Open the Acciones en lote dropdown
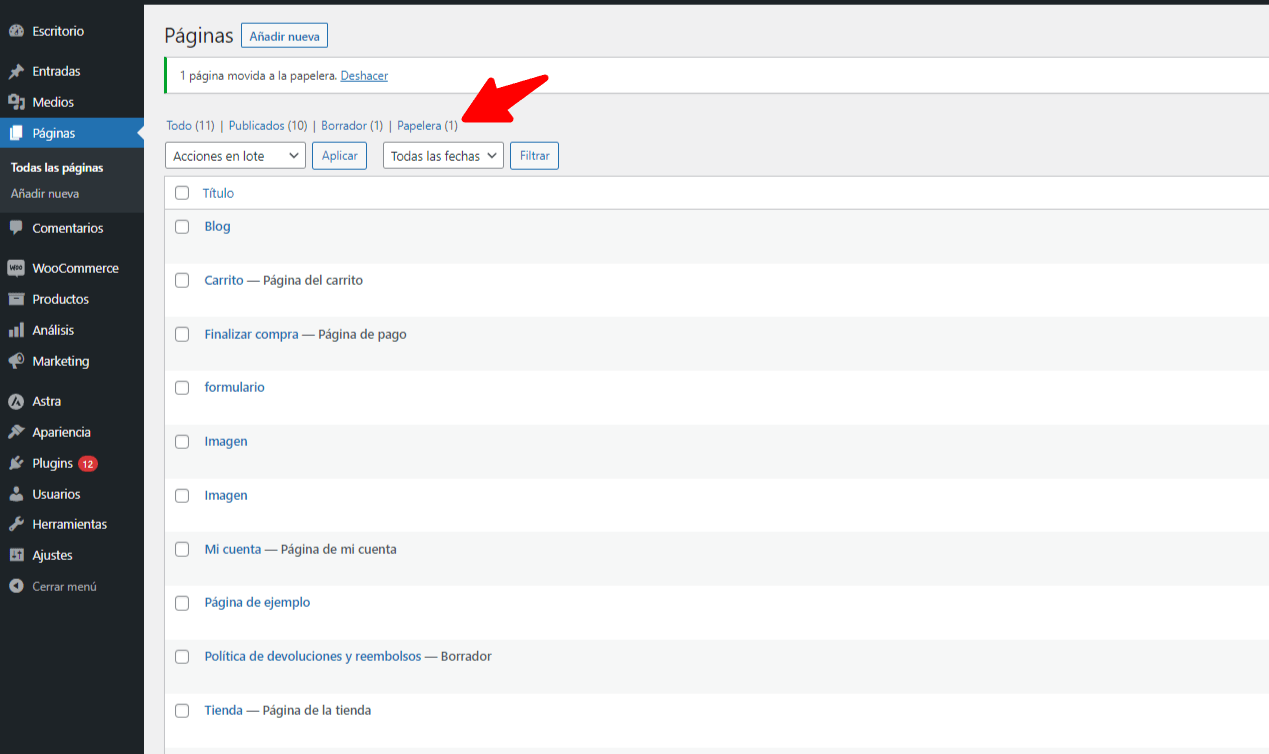The image size is (1269, 754). pos(236,156)
